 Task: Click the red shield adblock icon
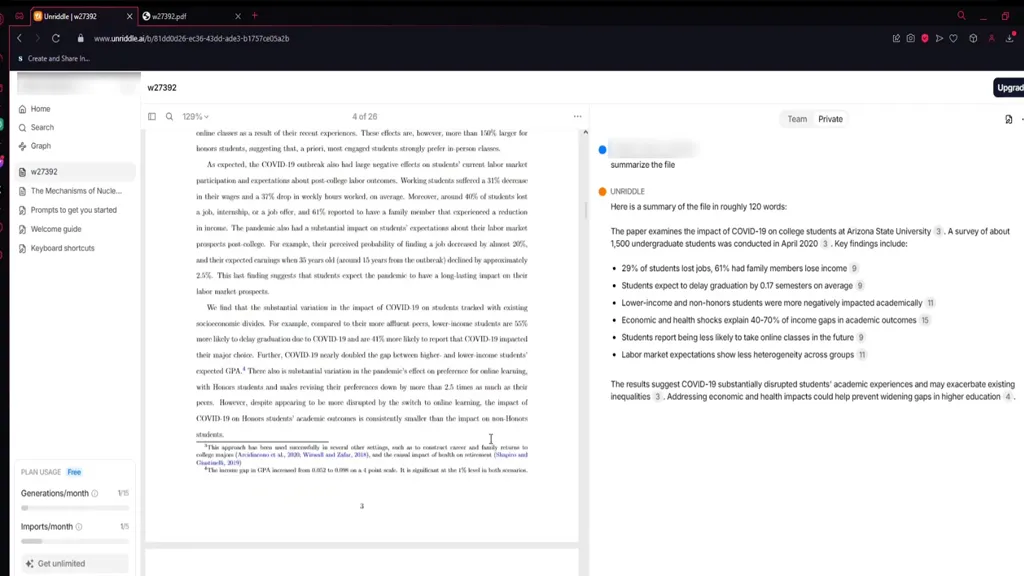925,39
